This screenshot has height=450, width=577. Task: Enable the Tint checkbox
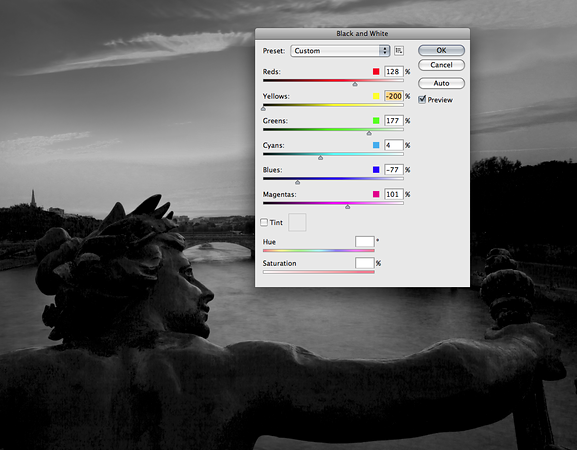[x=264, y=222]
